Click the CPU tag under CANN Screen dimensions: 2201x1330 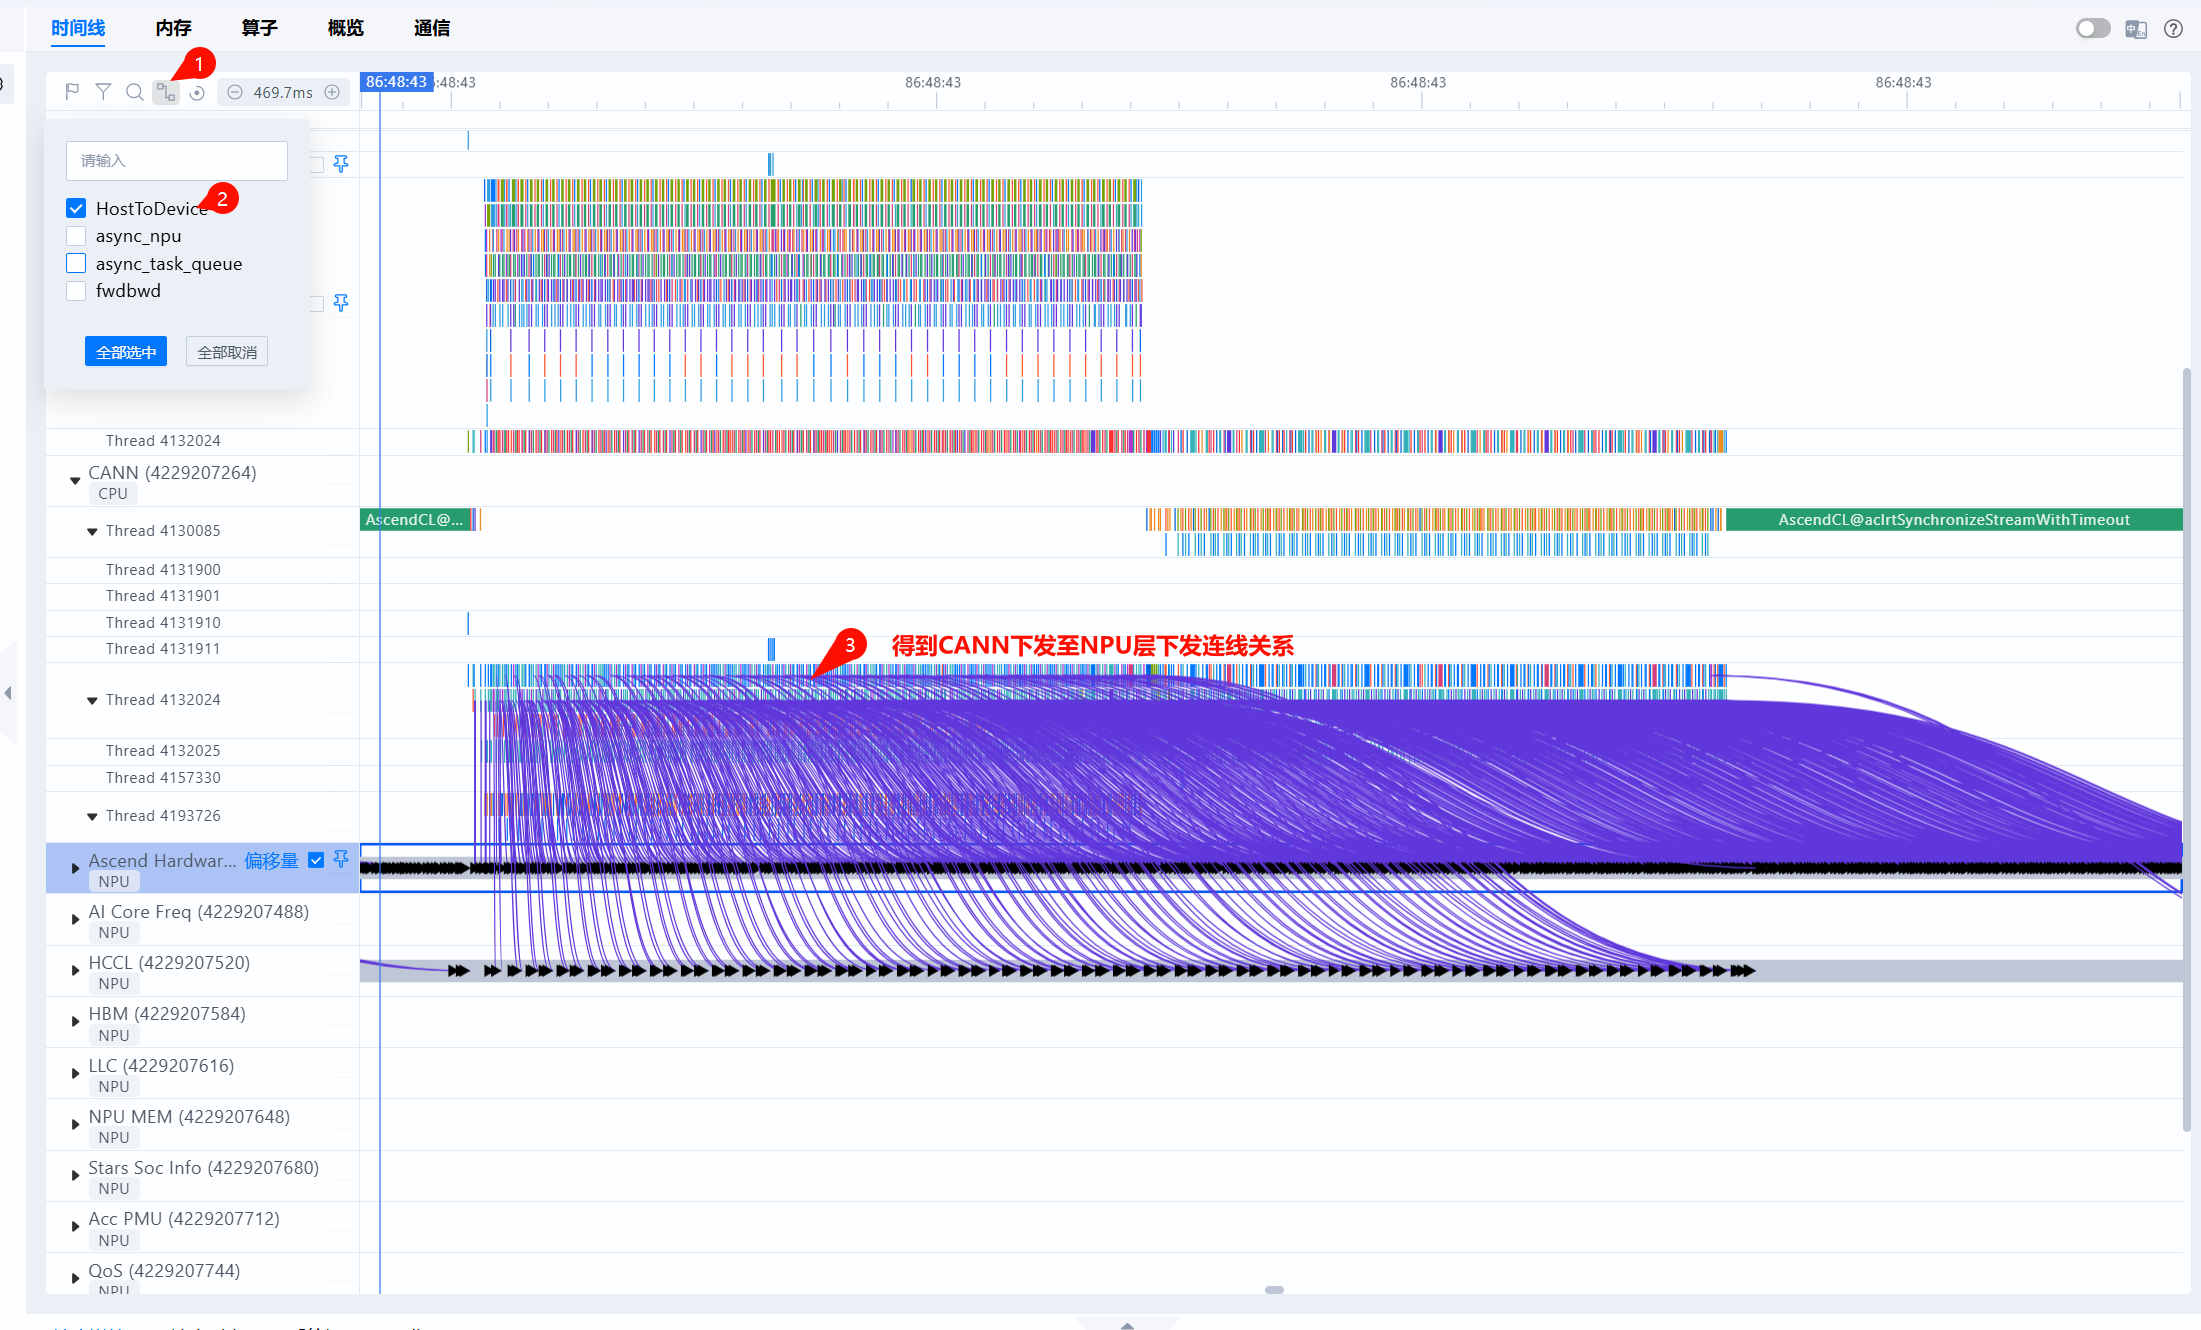click(113, 494)
